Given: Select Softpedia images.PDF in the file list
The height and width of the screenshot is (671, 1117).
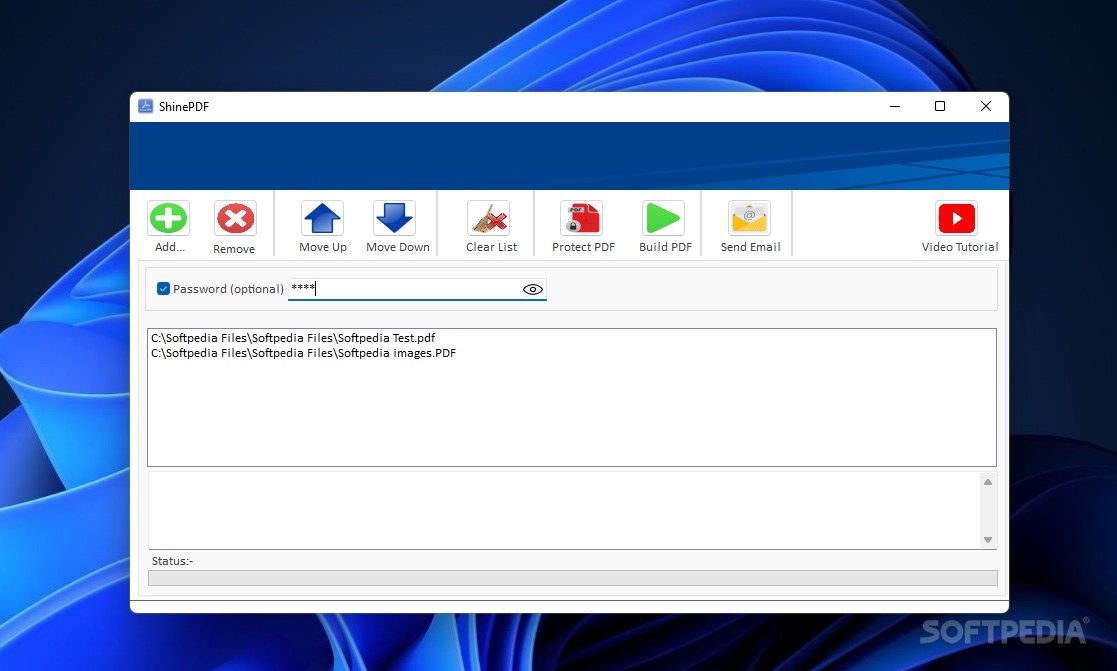Looking at the screenshot, I should click(303, 353).
